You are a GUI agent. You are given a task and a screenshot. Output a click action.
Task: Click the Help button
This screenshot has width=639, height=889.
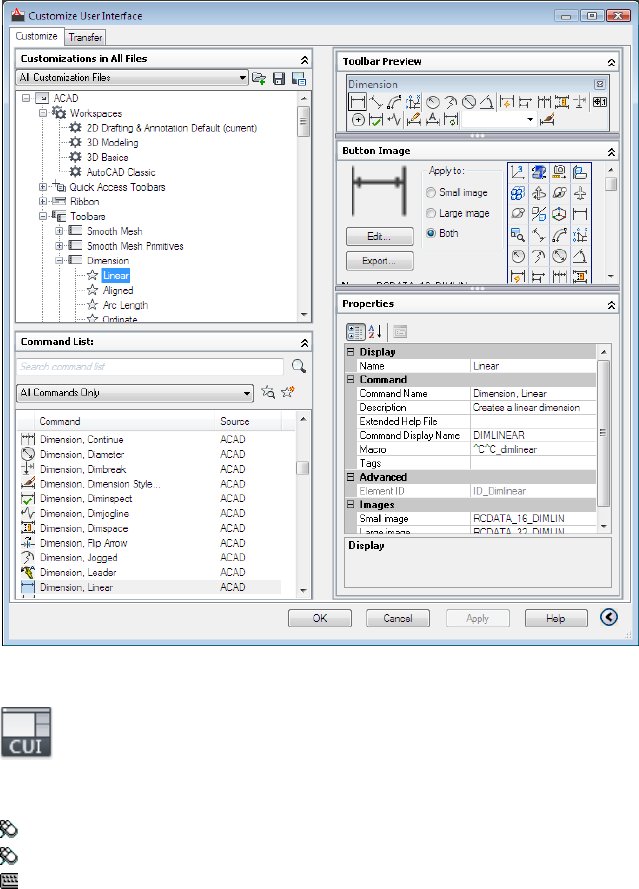tap(556, 618)
